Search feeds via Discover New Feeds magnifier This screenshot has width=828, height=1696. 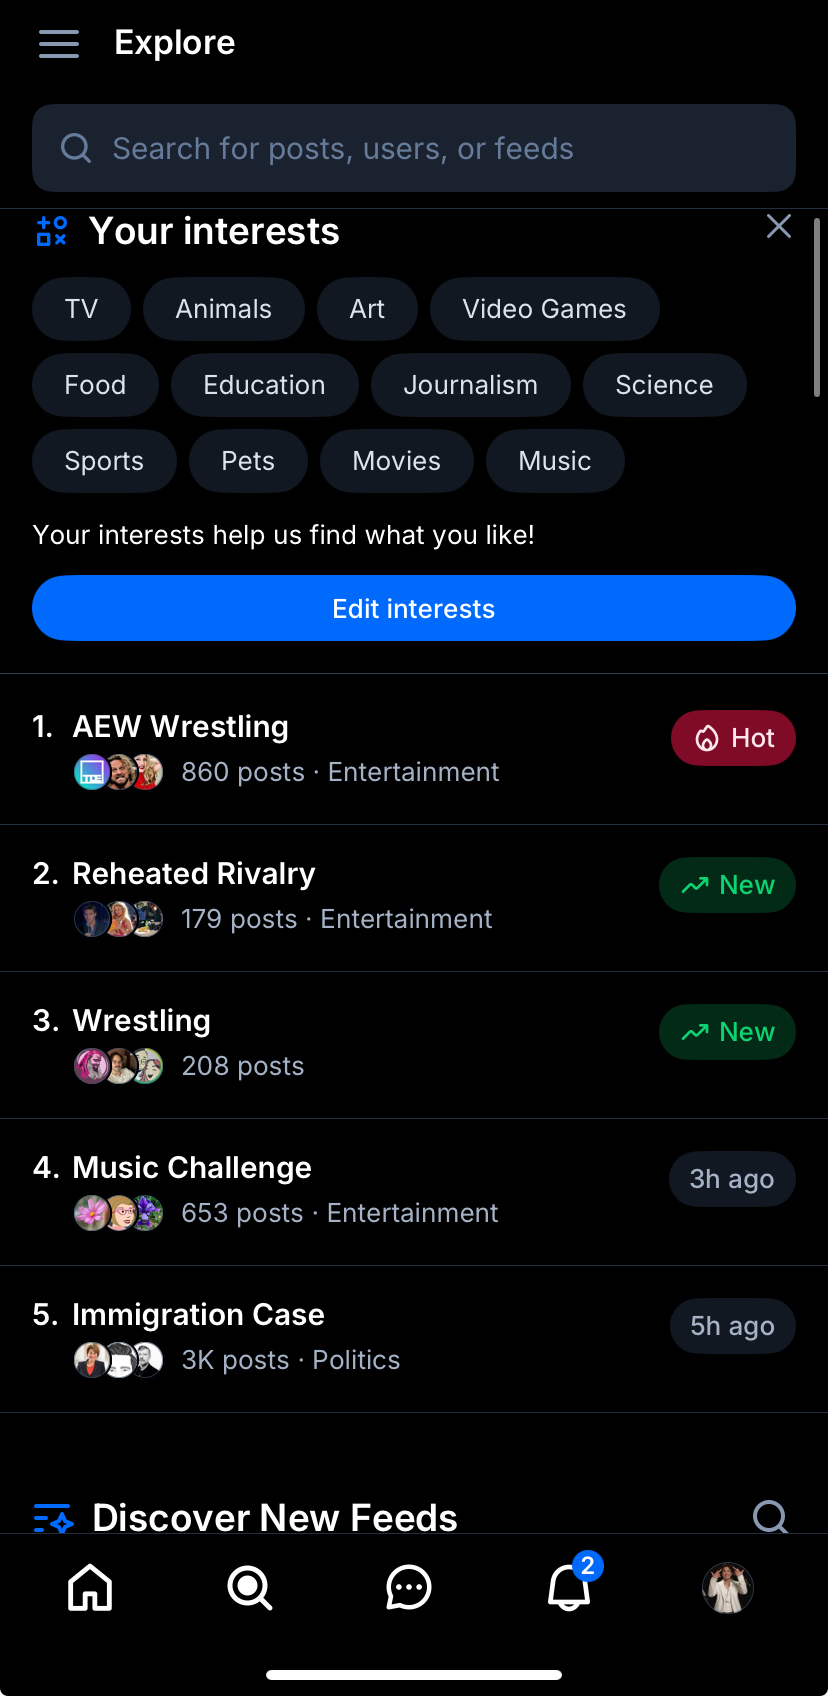[770, 1516]
